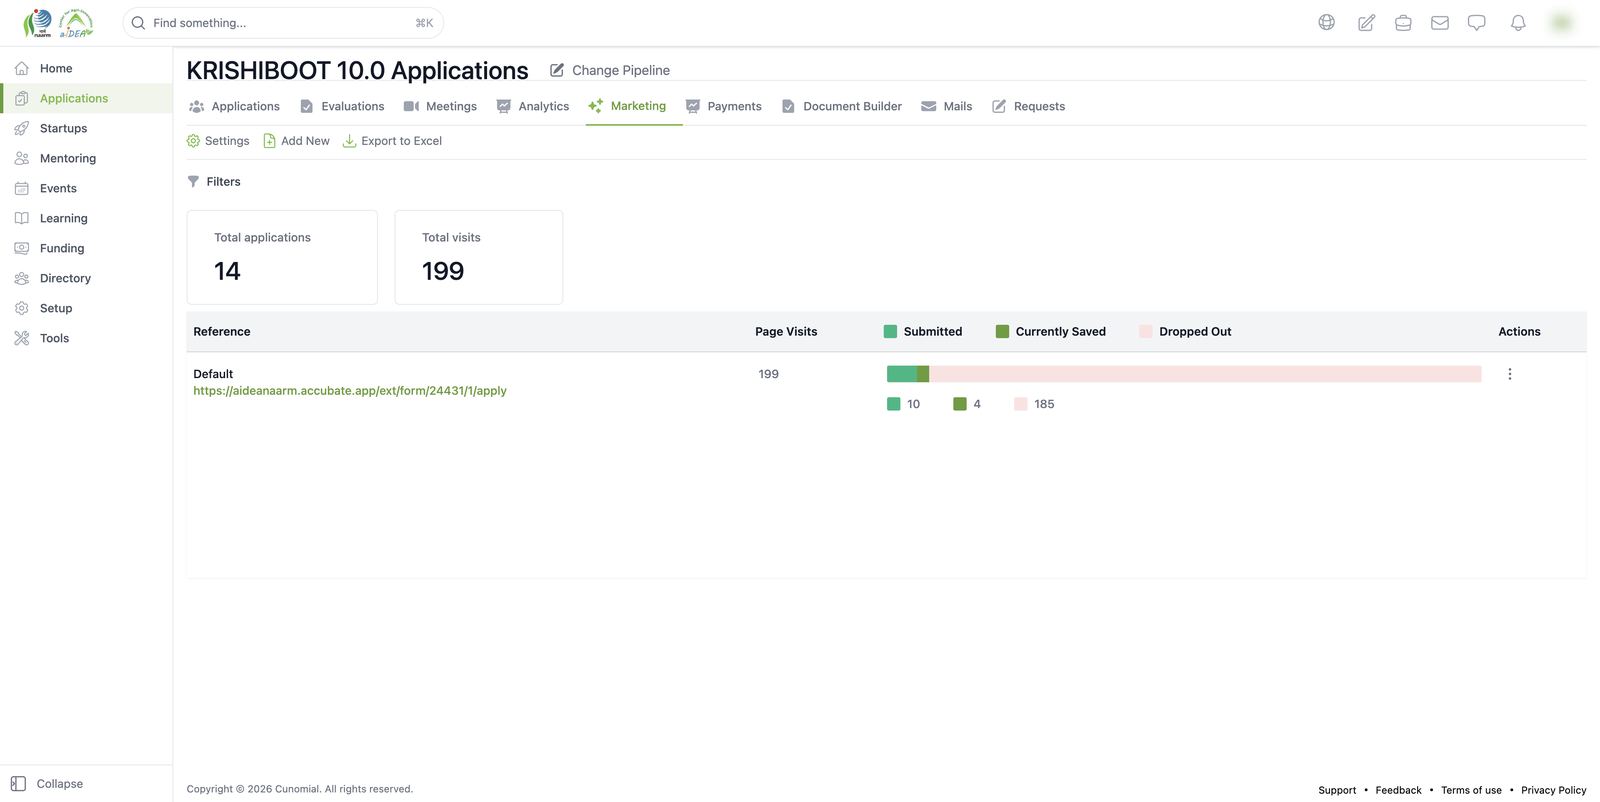
Task: Go to the Payments tab
Action: pyautogui.click(x=724, y=106)
